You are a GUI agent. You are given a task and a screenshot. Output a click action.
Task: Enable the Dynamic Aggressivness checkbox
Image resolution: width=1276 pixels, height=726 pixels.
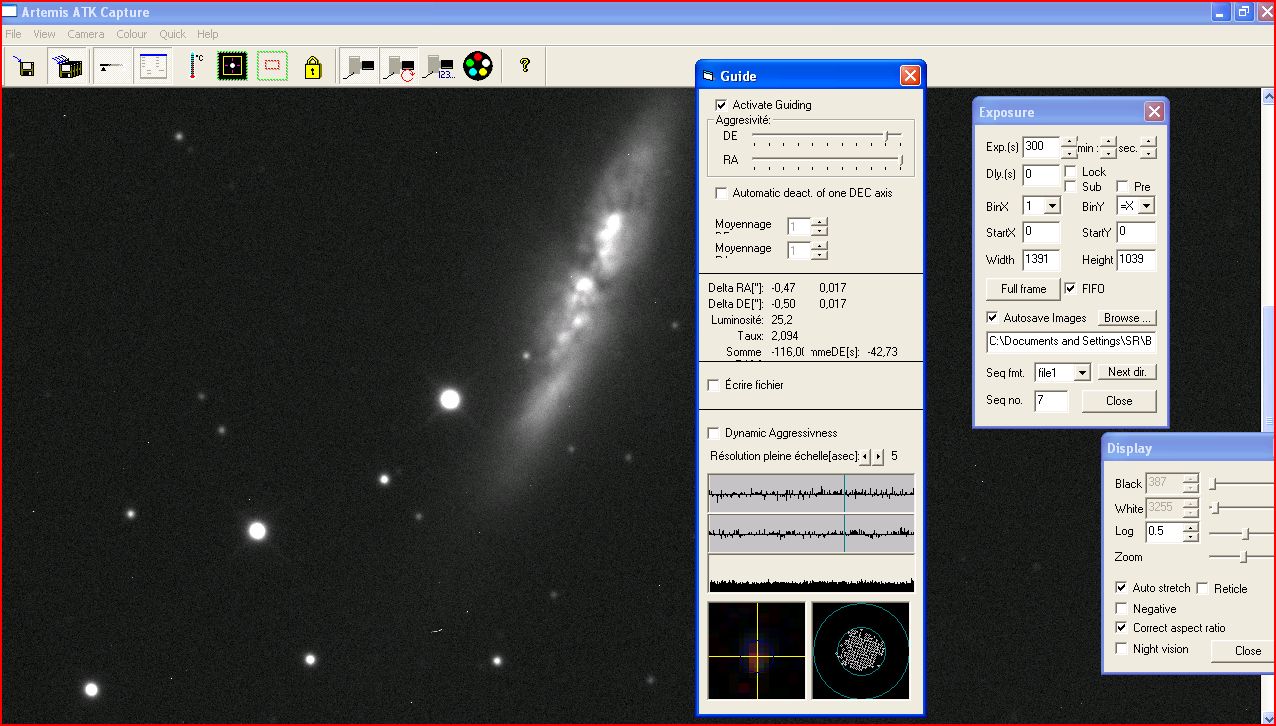pyautogui.click(x=714, y=433)
